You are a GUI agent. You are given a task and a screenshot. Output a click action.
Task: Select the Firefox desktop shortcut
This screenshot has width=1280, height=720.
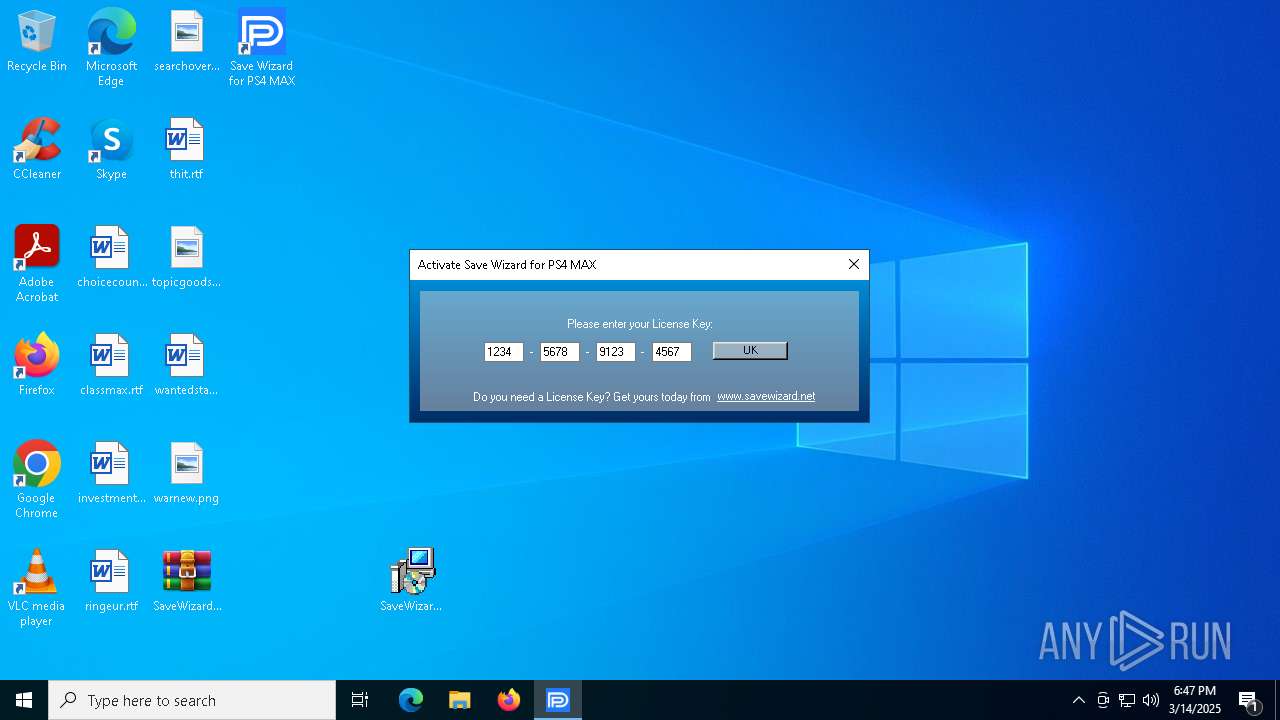point(37,366)
